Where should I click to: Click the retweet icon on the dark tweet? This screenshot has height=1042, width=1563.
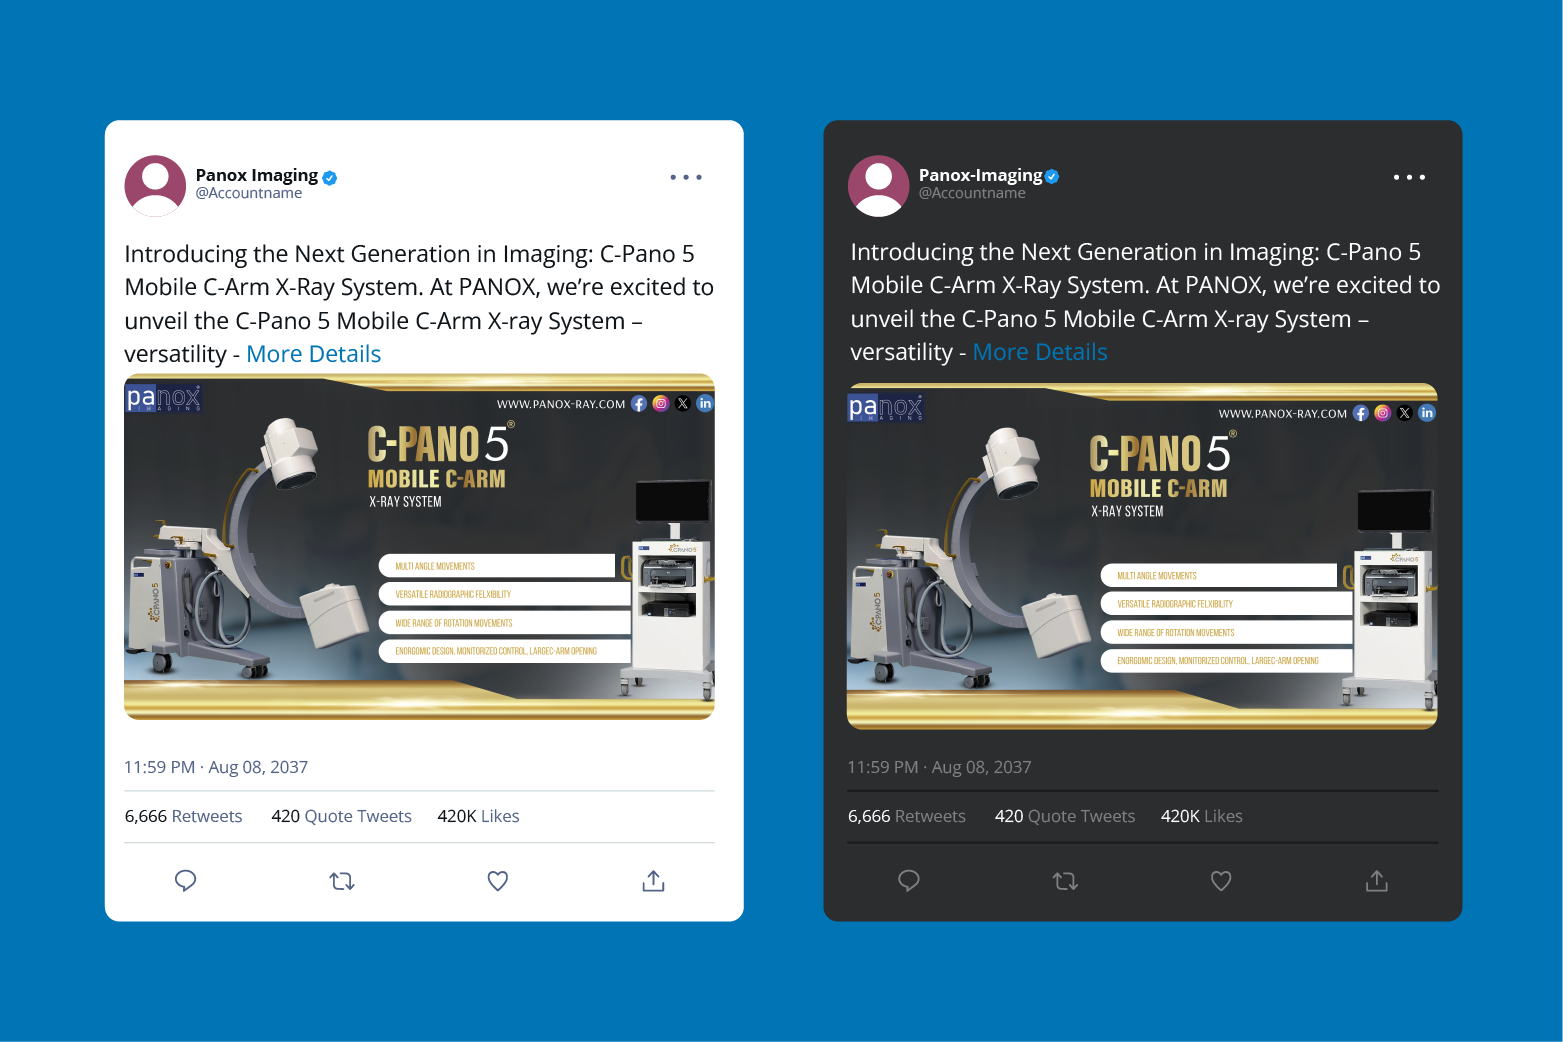tap(1065, 881)
